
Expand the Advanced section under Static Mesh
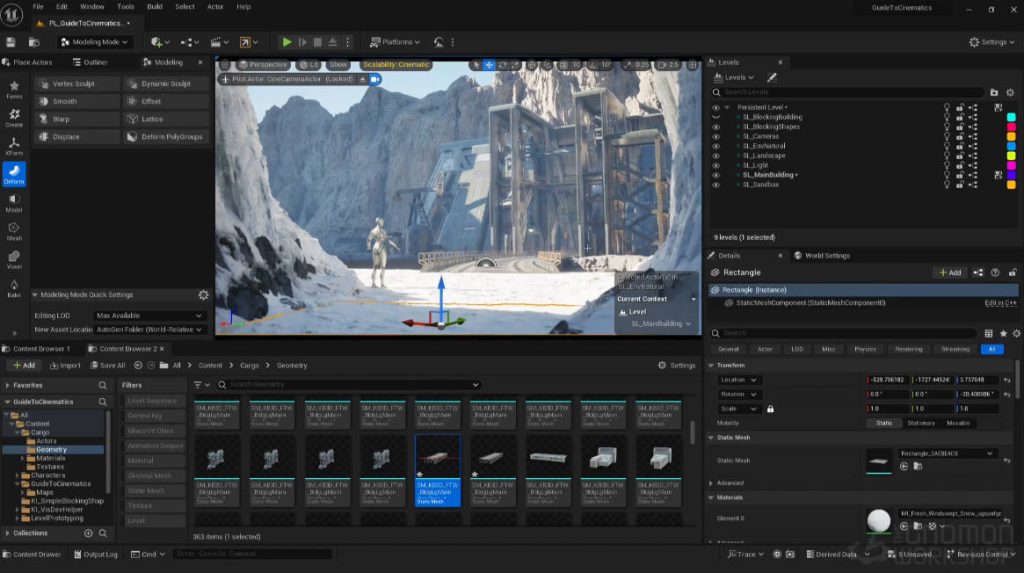[711, 483]
